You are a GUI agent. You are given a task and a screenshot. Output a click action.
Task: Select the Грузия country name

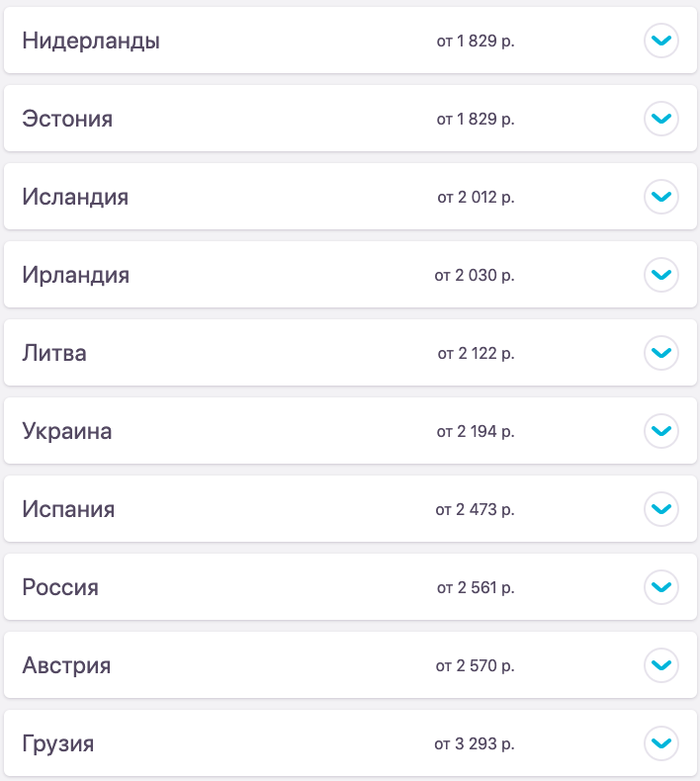(x=58, y=744)
